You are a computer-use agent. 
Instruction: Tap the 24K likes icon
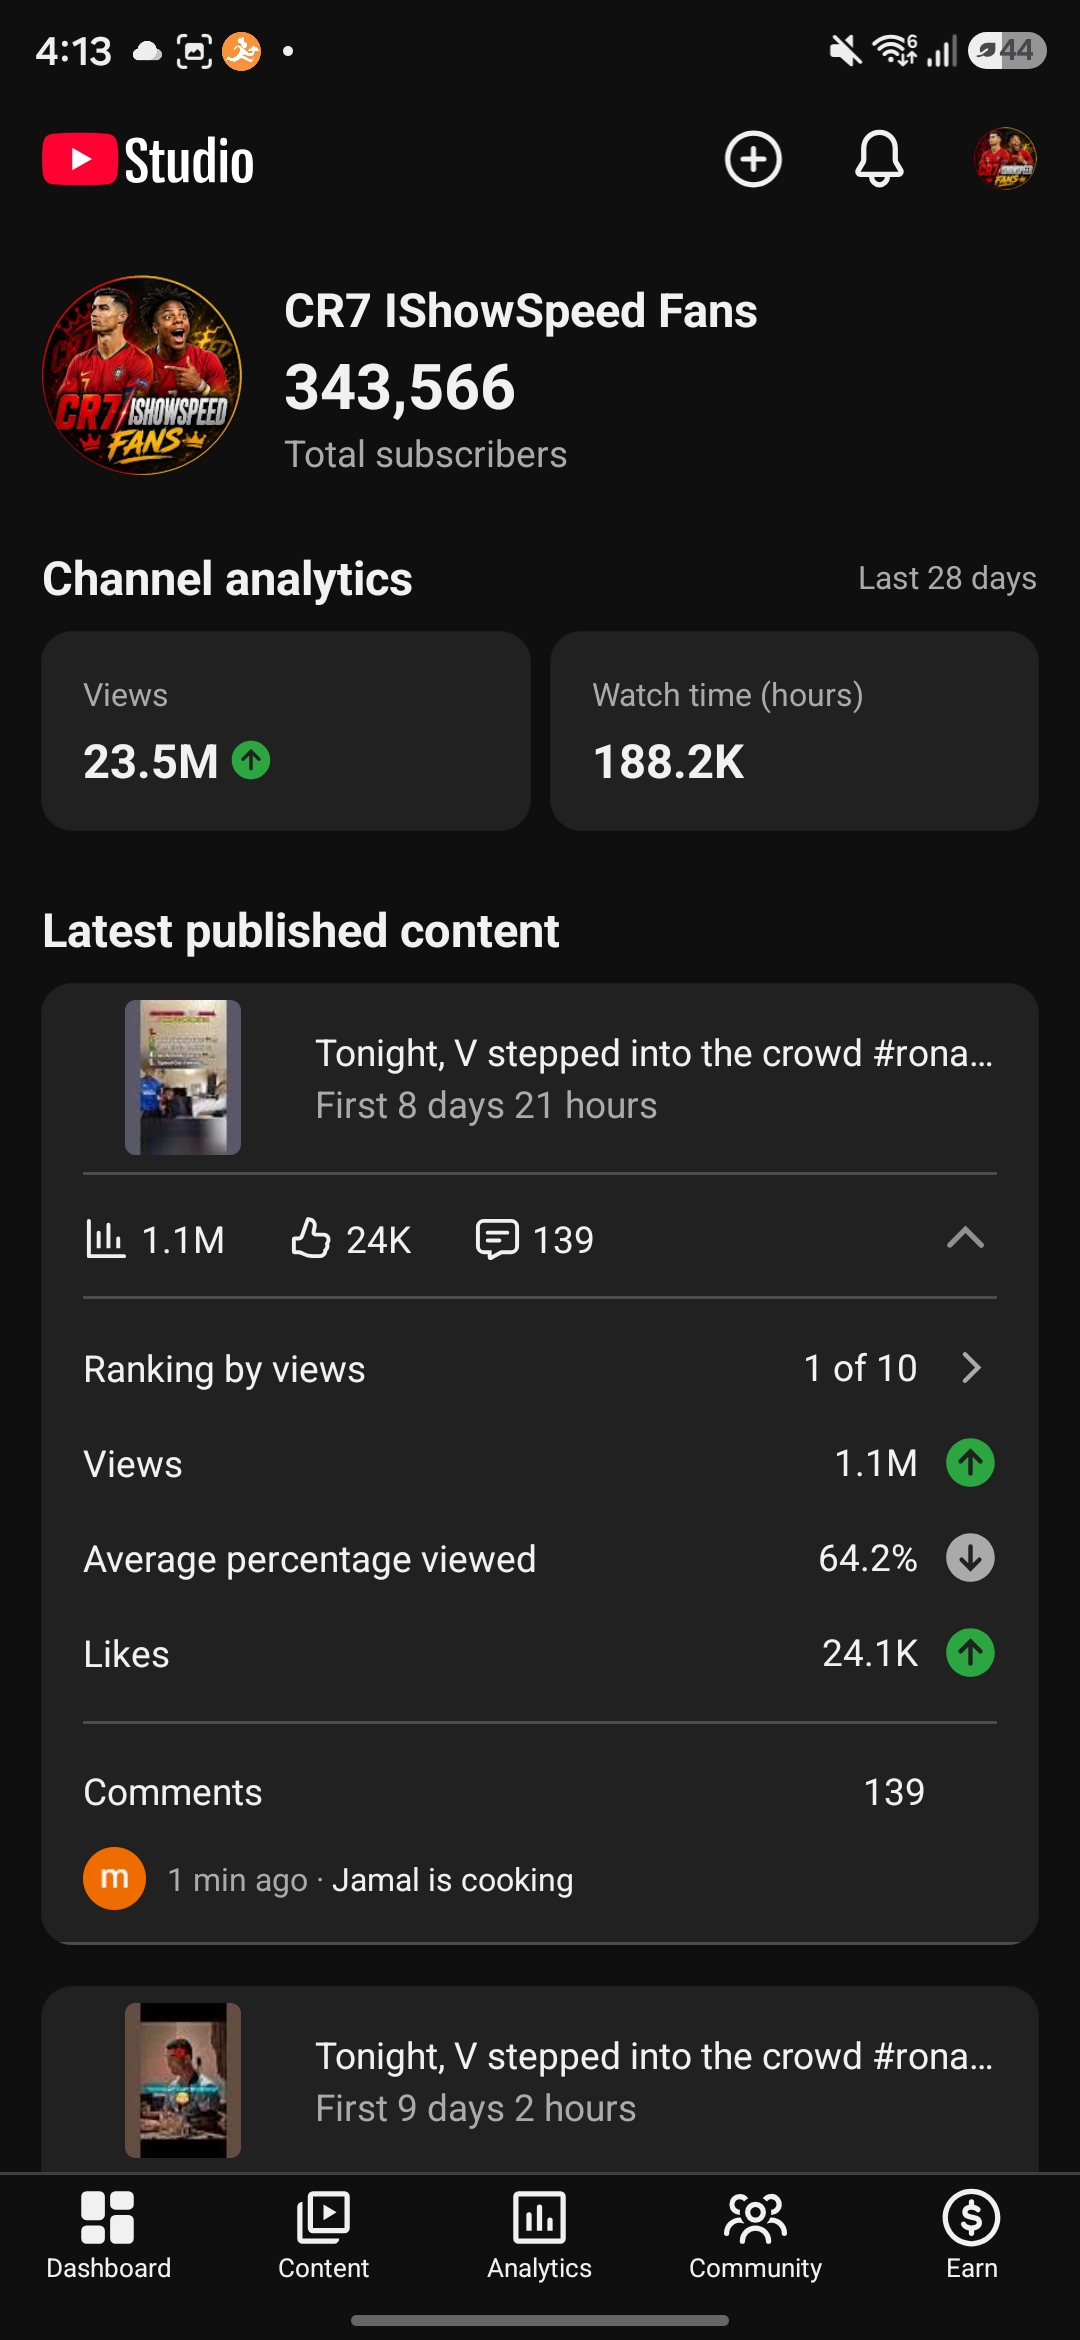(x=310, y=1238)
